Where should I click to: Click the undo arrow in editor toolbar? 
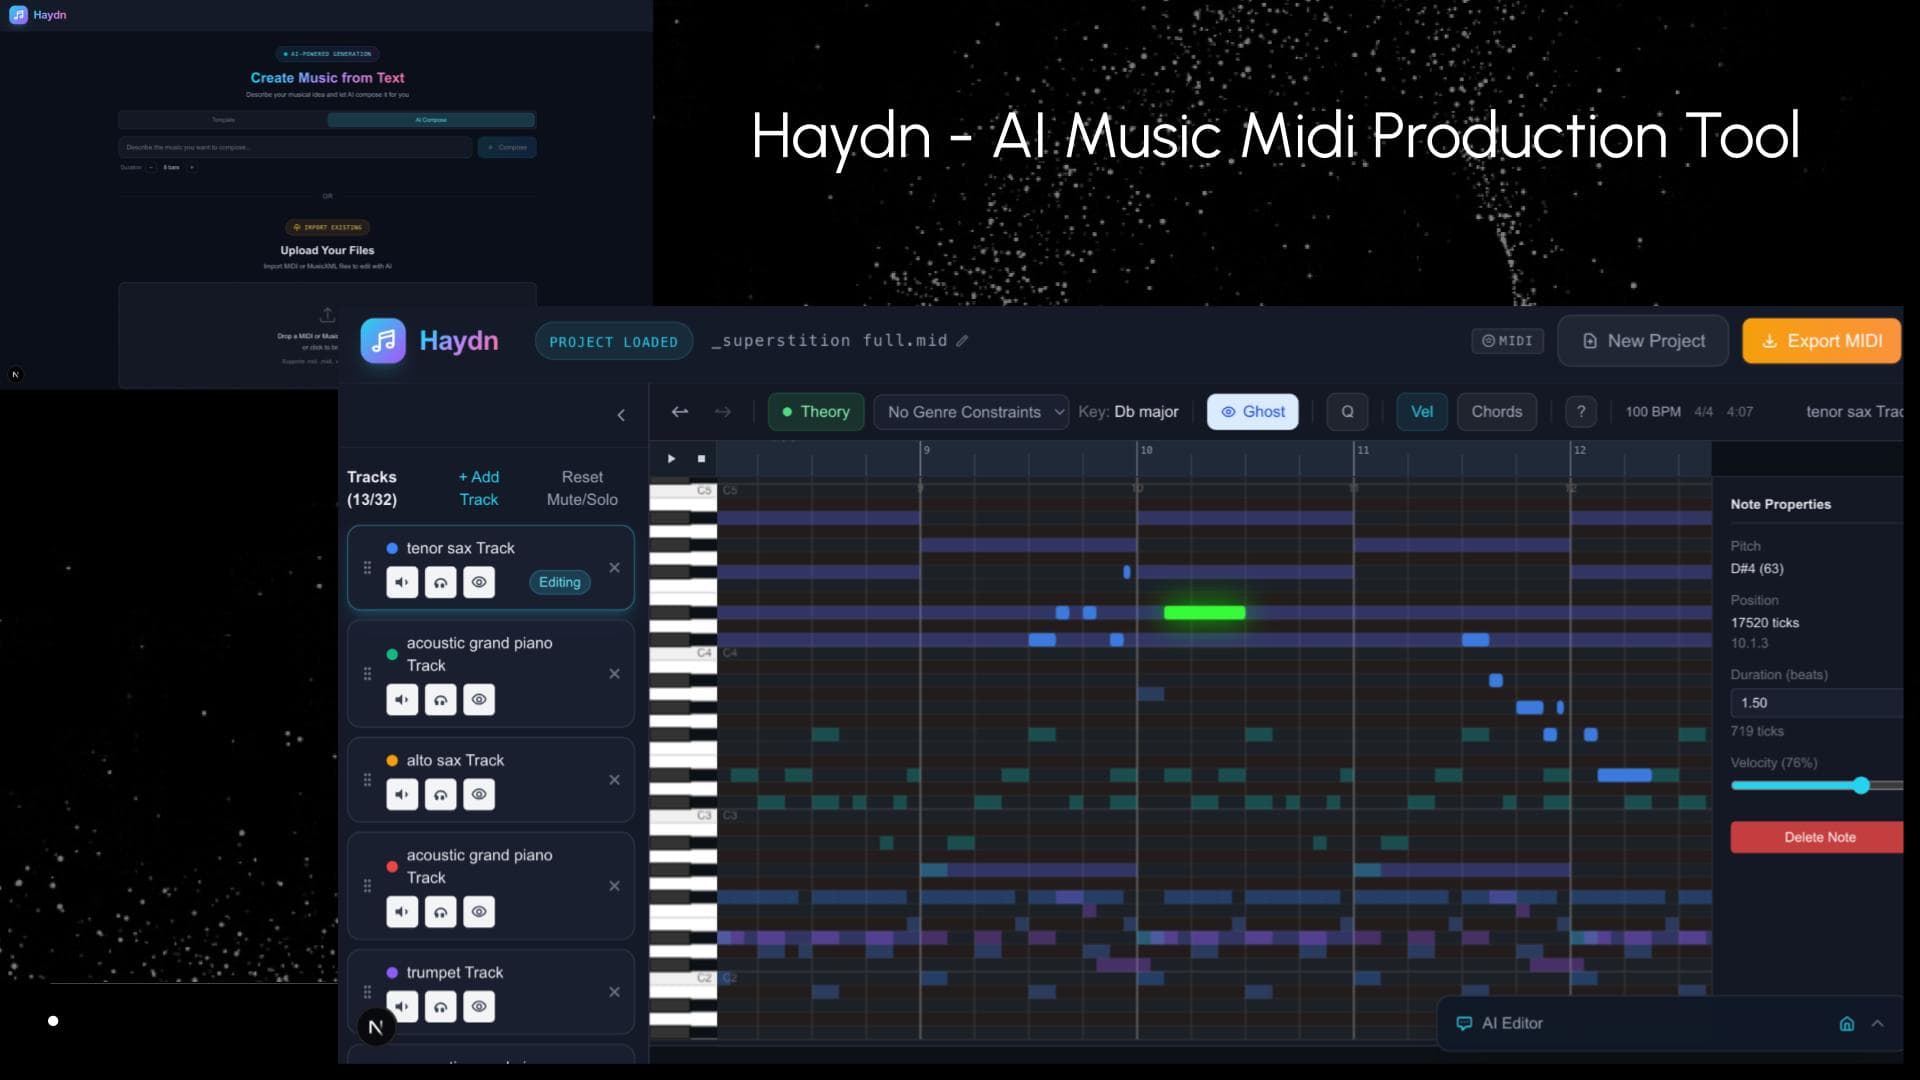click(x=680, y=412)
